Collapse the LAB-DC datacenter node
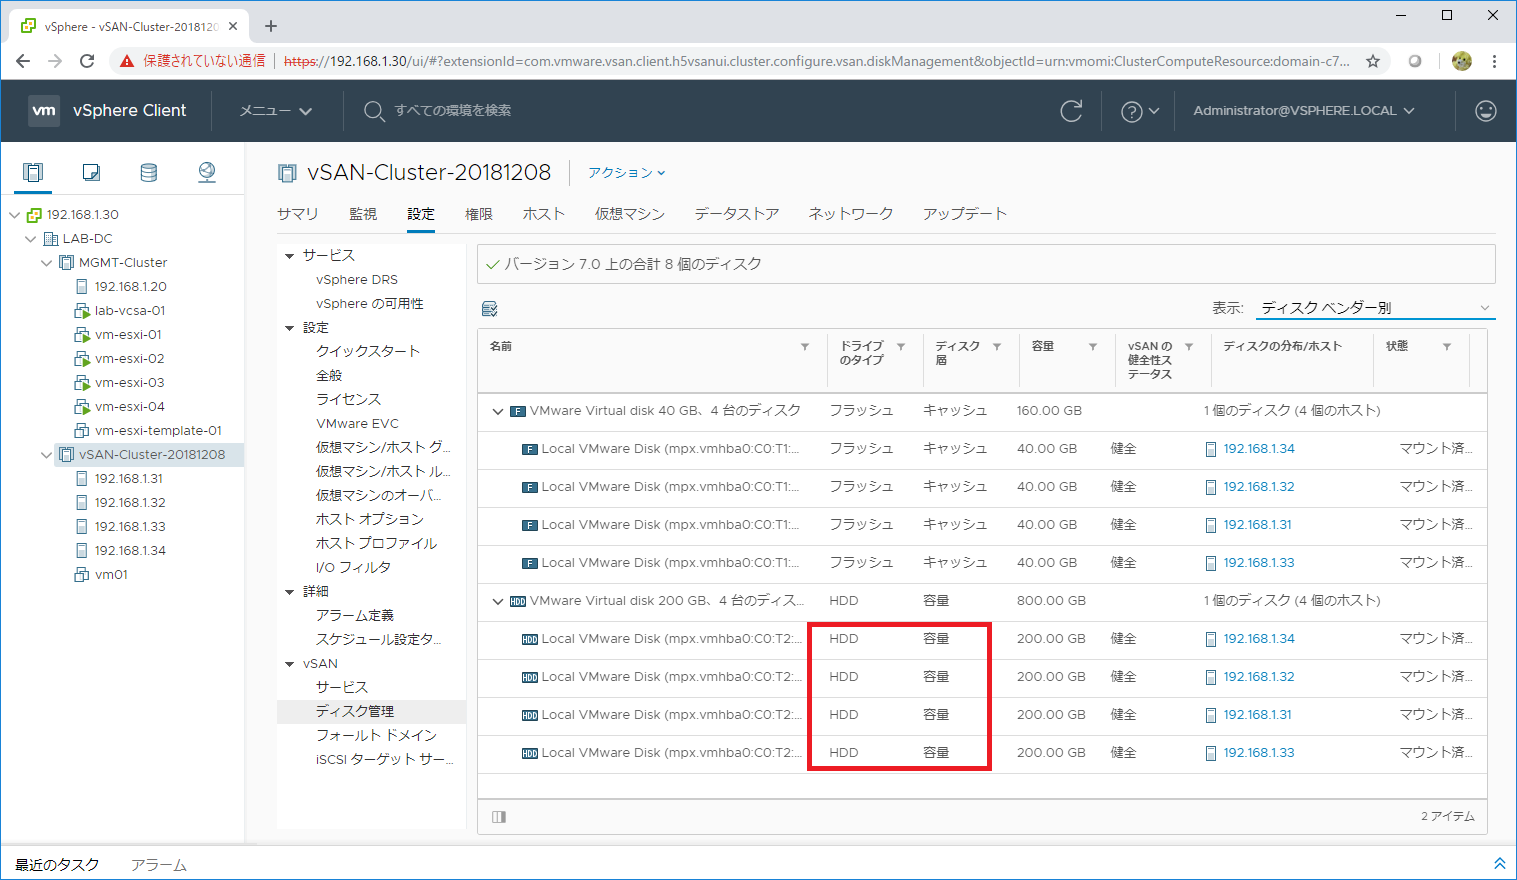This screenshot has height=880, width=1517. point(30,239)
